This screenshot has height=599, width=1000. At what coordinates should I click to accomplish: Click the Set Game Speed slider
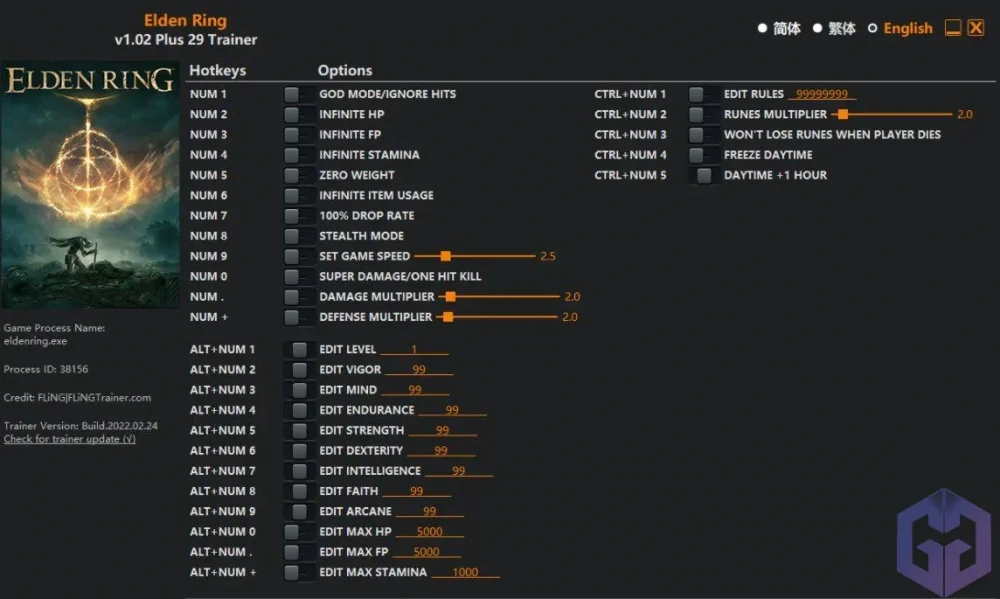(474, 256)
